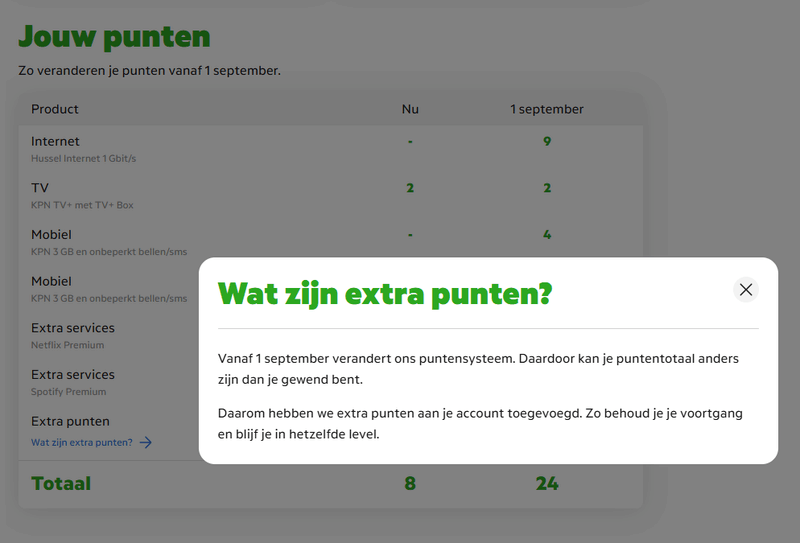This screenshot has height=543, width=800.
Task: Click 'KPN TV+ met TV+ Box' subtitle
Action: pos(82,205)
